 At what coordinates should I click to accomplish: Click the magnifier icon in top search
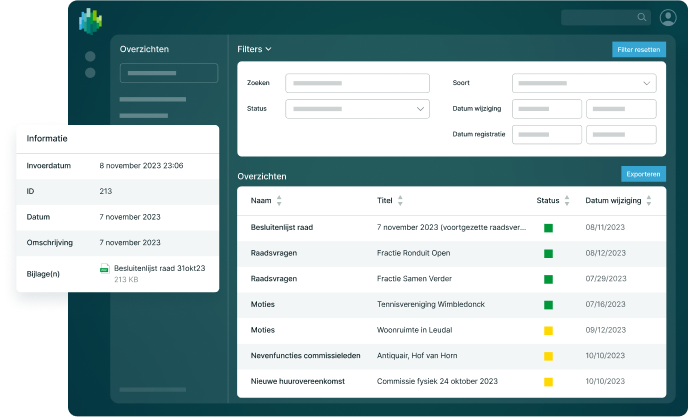(641, 17)
